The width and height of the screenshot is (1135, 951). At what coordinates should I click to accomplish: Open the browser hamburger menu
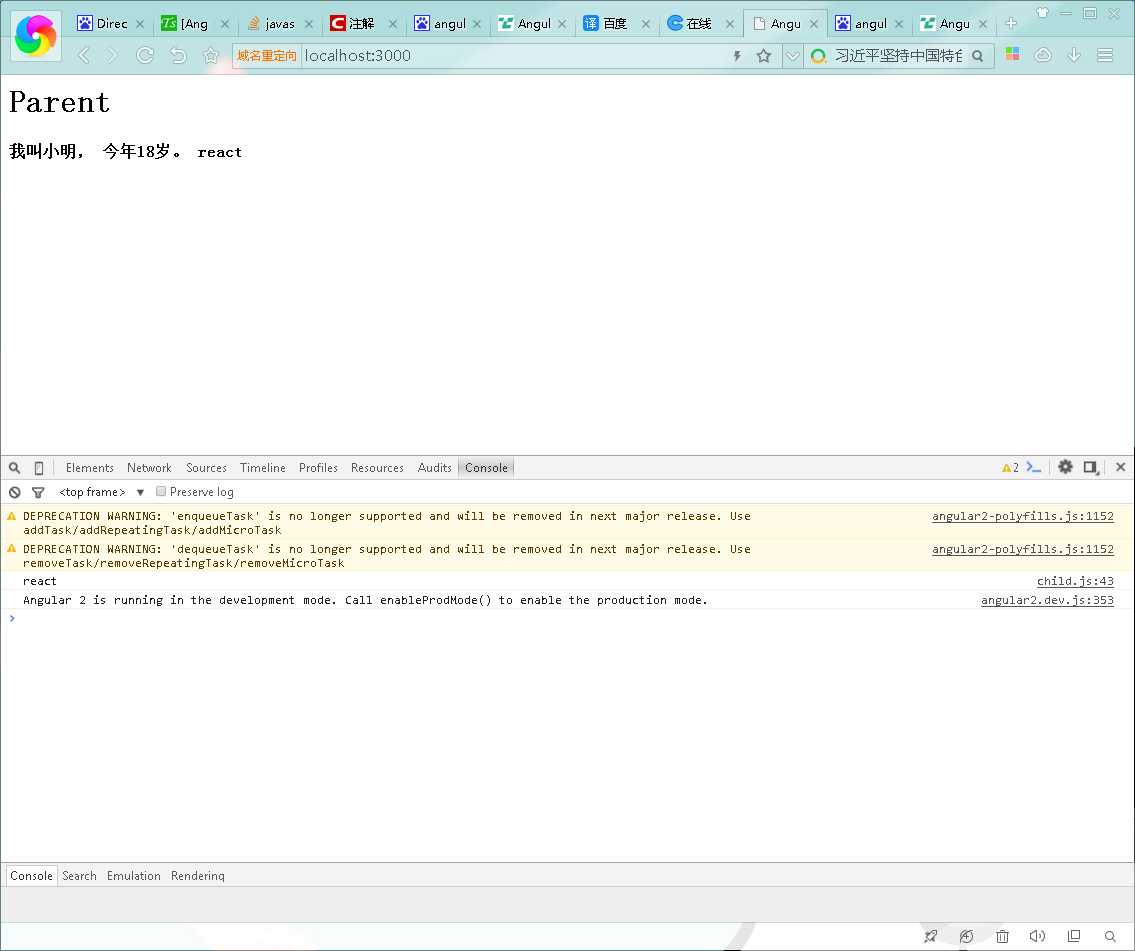pos(1105,55)
